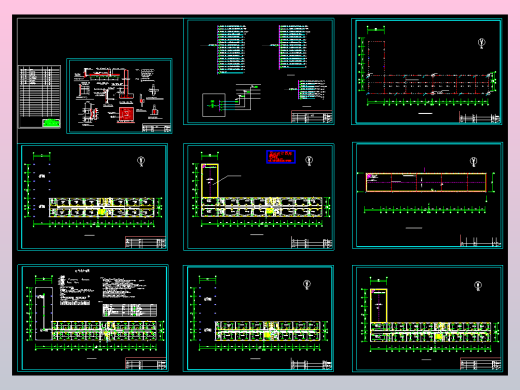Select the floor plan sheet with notes and tables
The height and width of the screenshot is (390, 520).
click(93, 318)
